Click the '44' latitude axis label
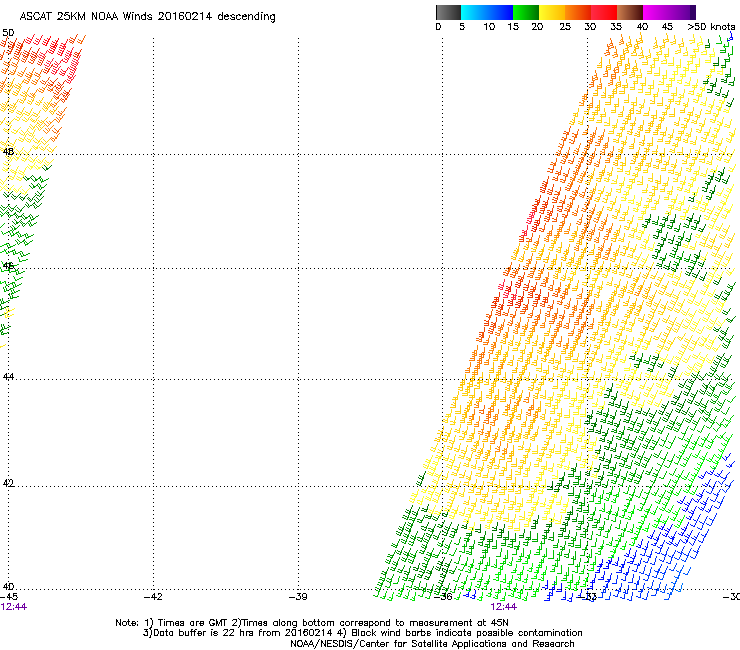 (8, 377)
